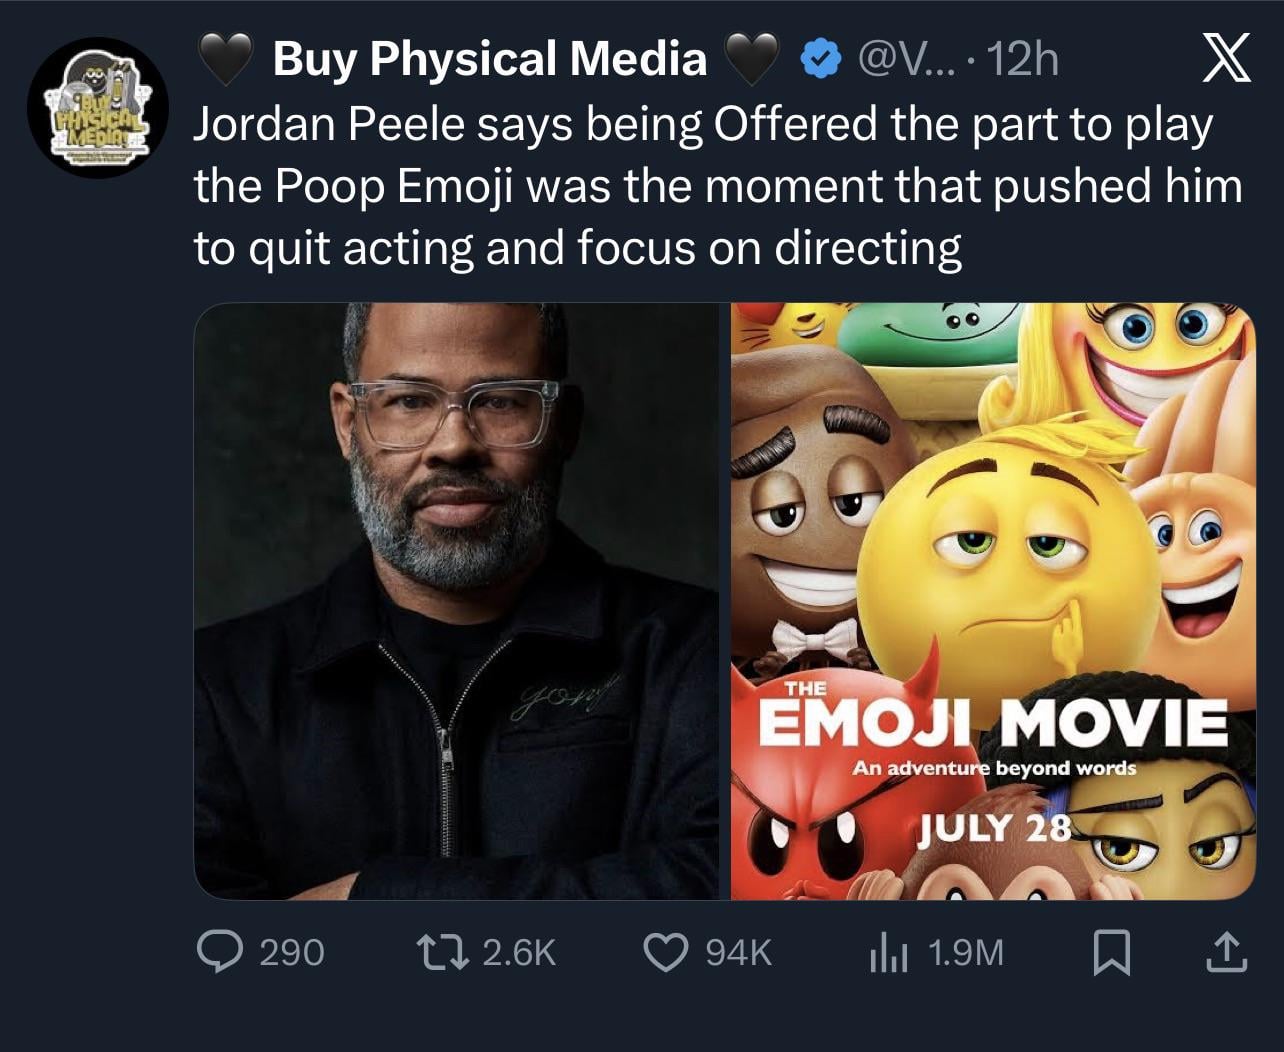Image resolution: width=1284 pixels, height=1052 pixels.
Task: Click the Buy Physical Media display name
Action: click(489, 60)
